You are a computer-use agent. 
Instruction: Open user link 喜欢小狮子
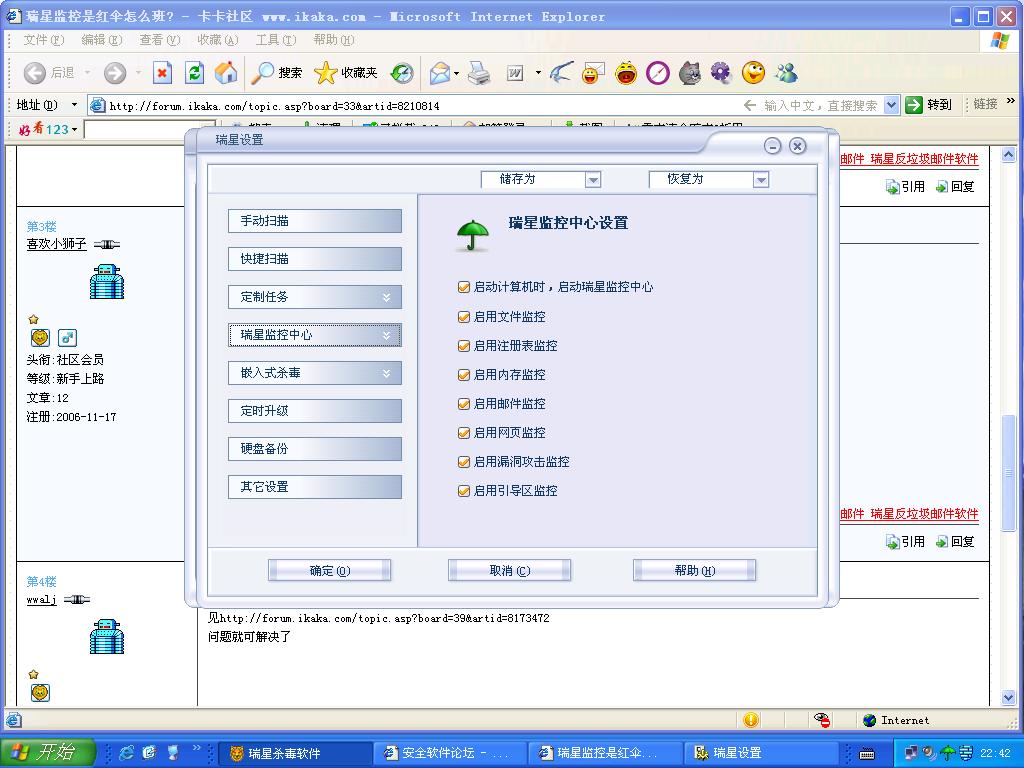click(x=56, y=244)
